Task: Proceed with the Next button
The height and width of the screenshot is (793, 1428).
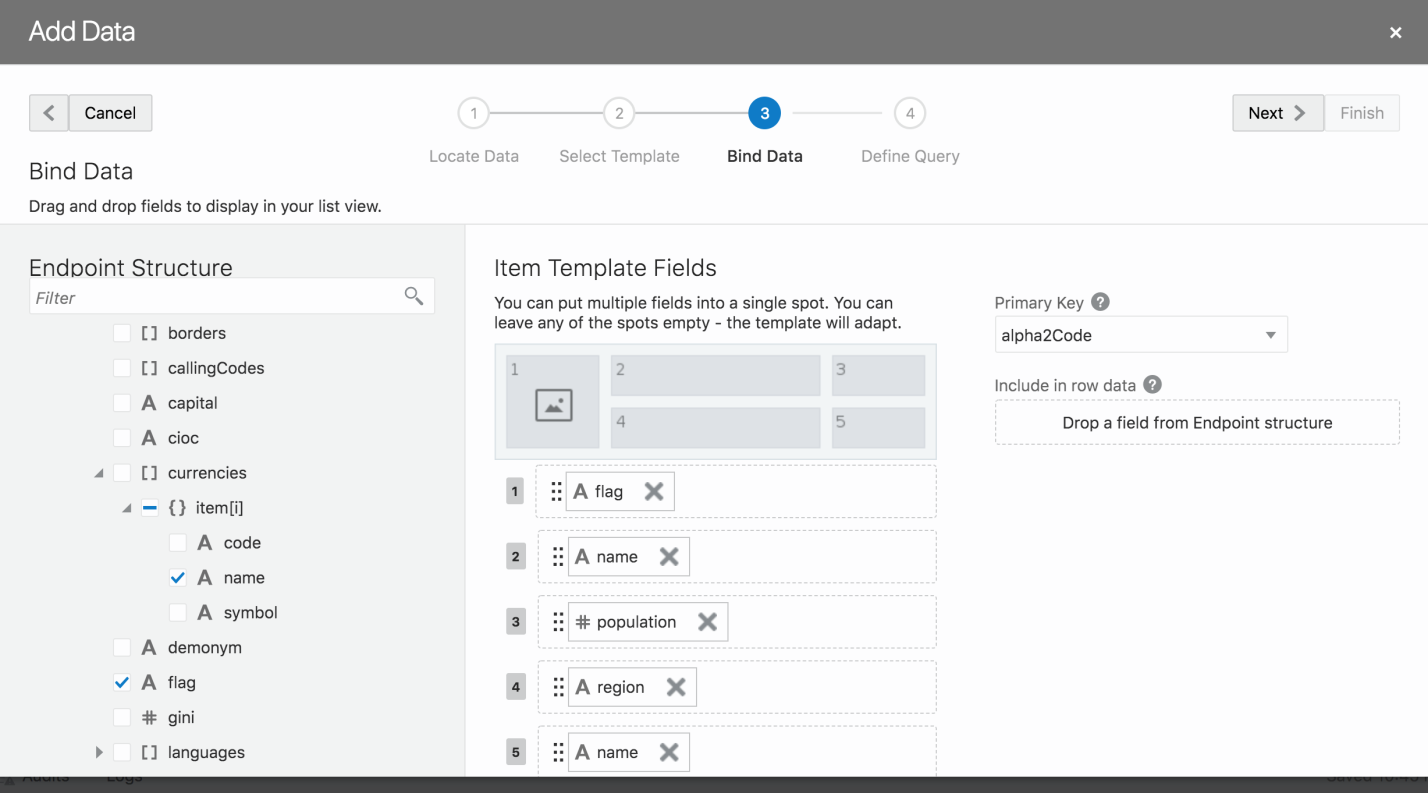Action: [x=1278, y=113]
